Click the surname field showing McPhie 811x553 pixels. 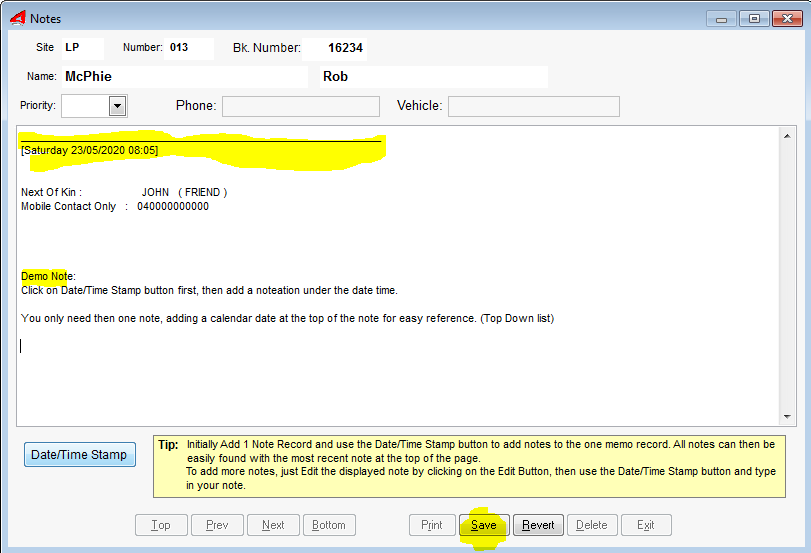click(185, 77)
